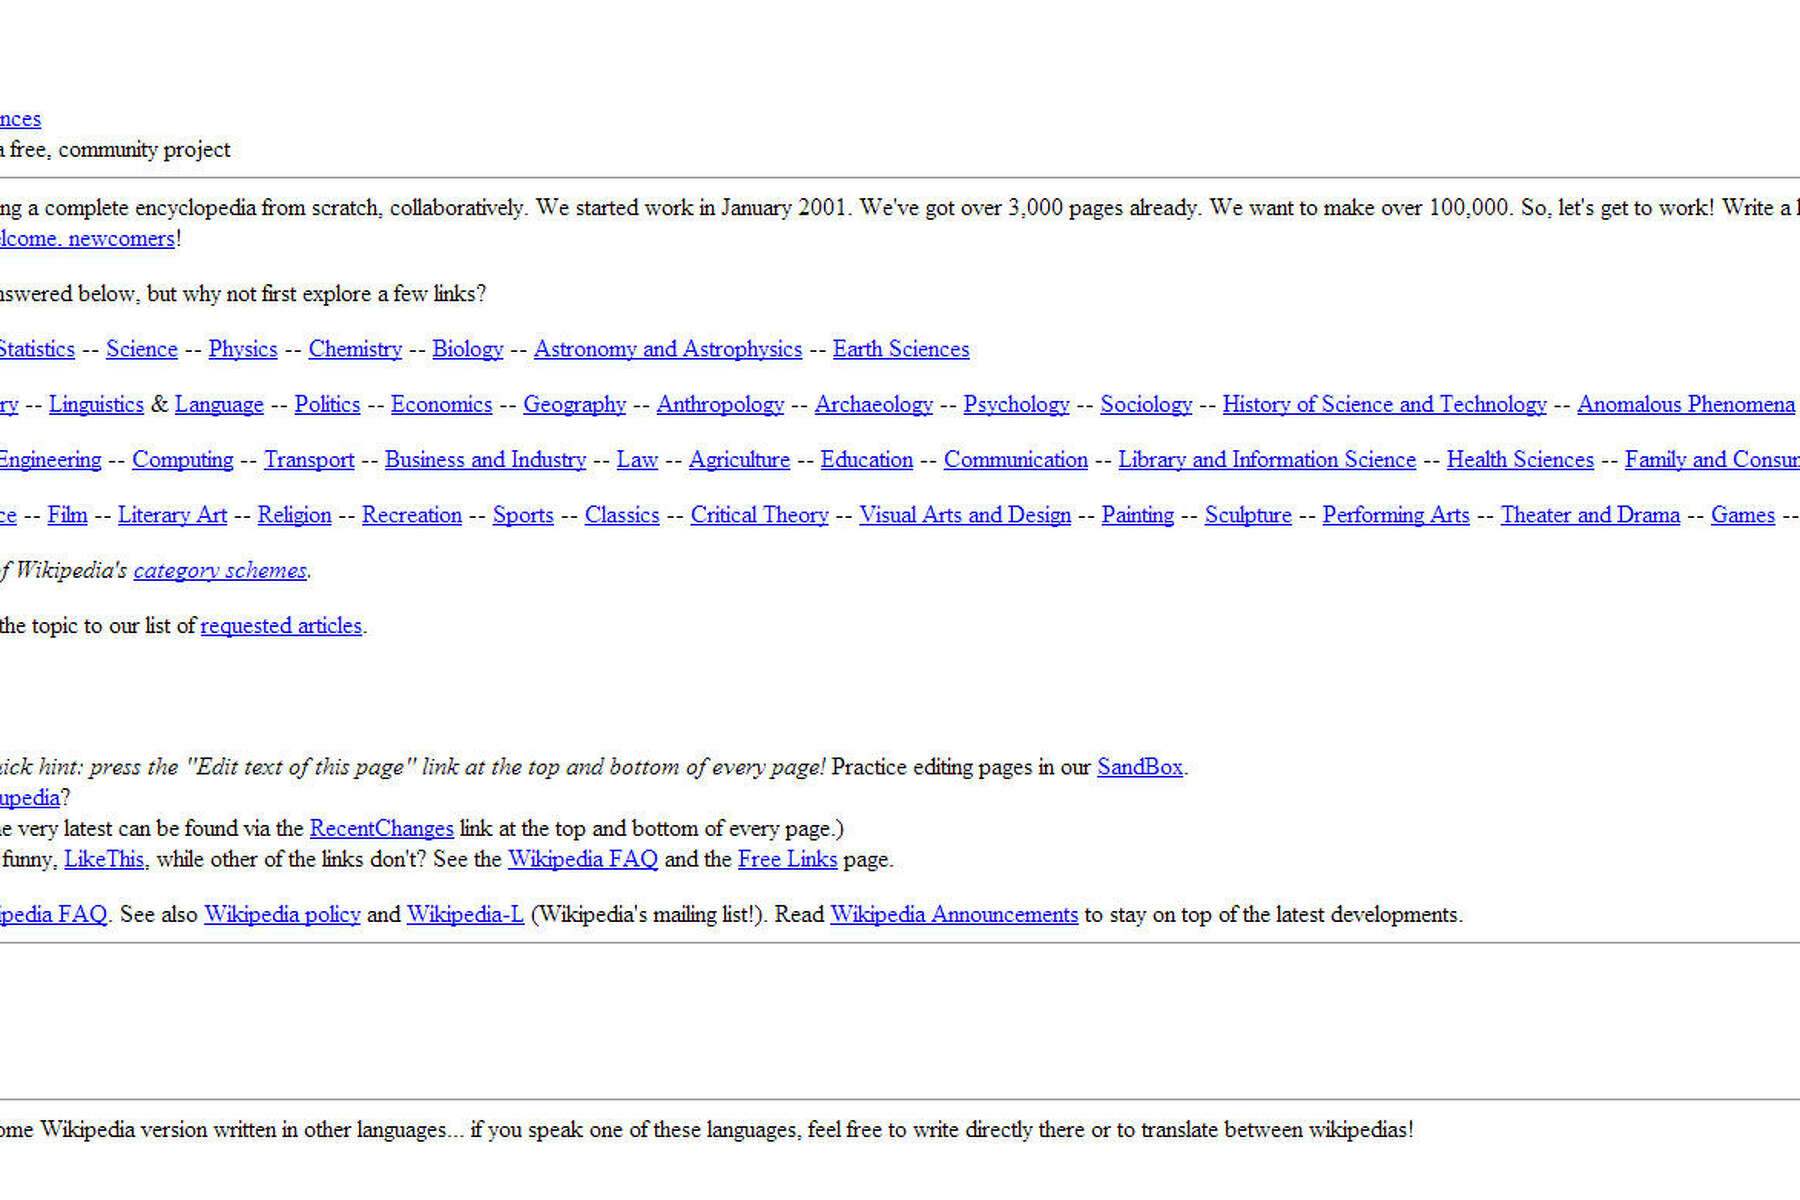Open the Recreation link
This screenshot has width=1800, height=1200.
click(412, 515)
